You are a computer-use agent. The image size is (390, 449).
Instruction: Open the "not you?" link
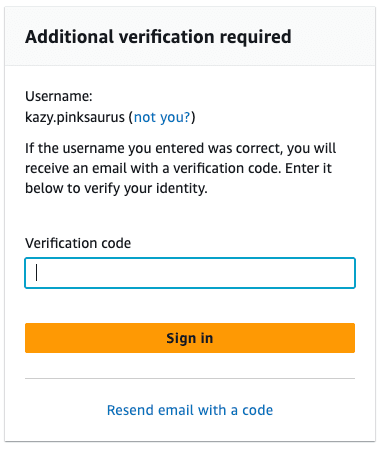pos(162,117)
